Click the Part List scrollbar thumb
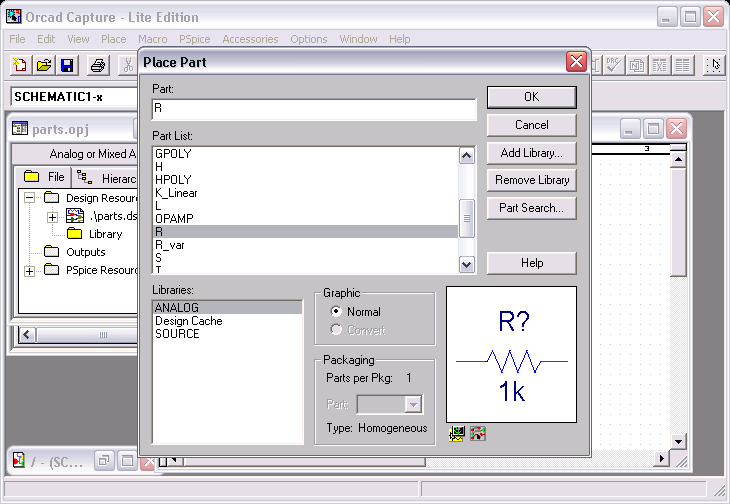 pos(466,218)
